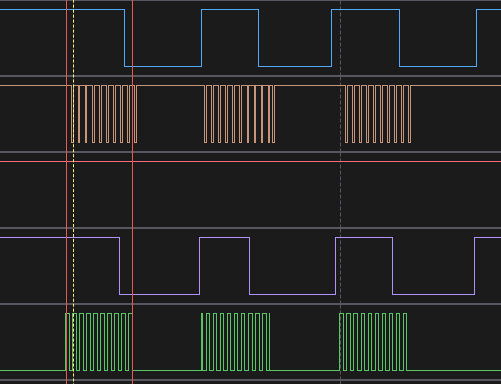The width and height of the screenshot is (501, 384).
Task: Click the flat red horizontal signal trace
Action: pos(250,162)
